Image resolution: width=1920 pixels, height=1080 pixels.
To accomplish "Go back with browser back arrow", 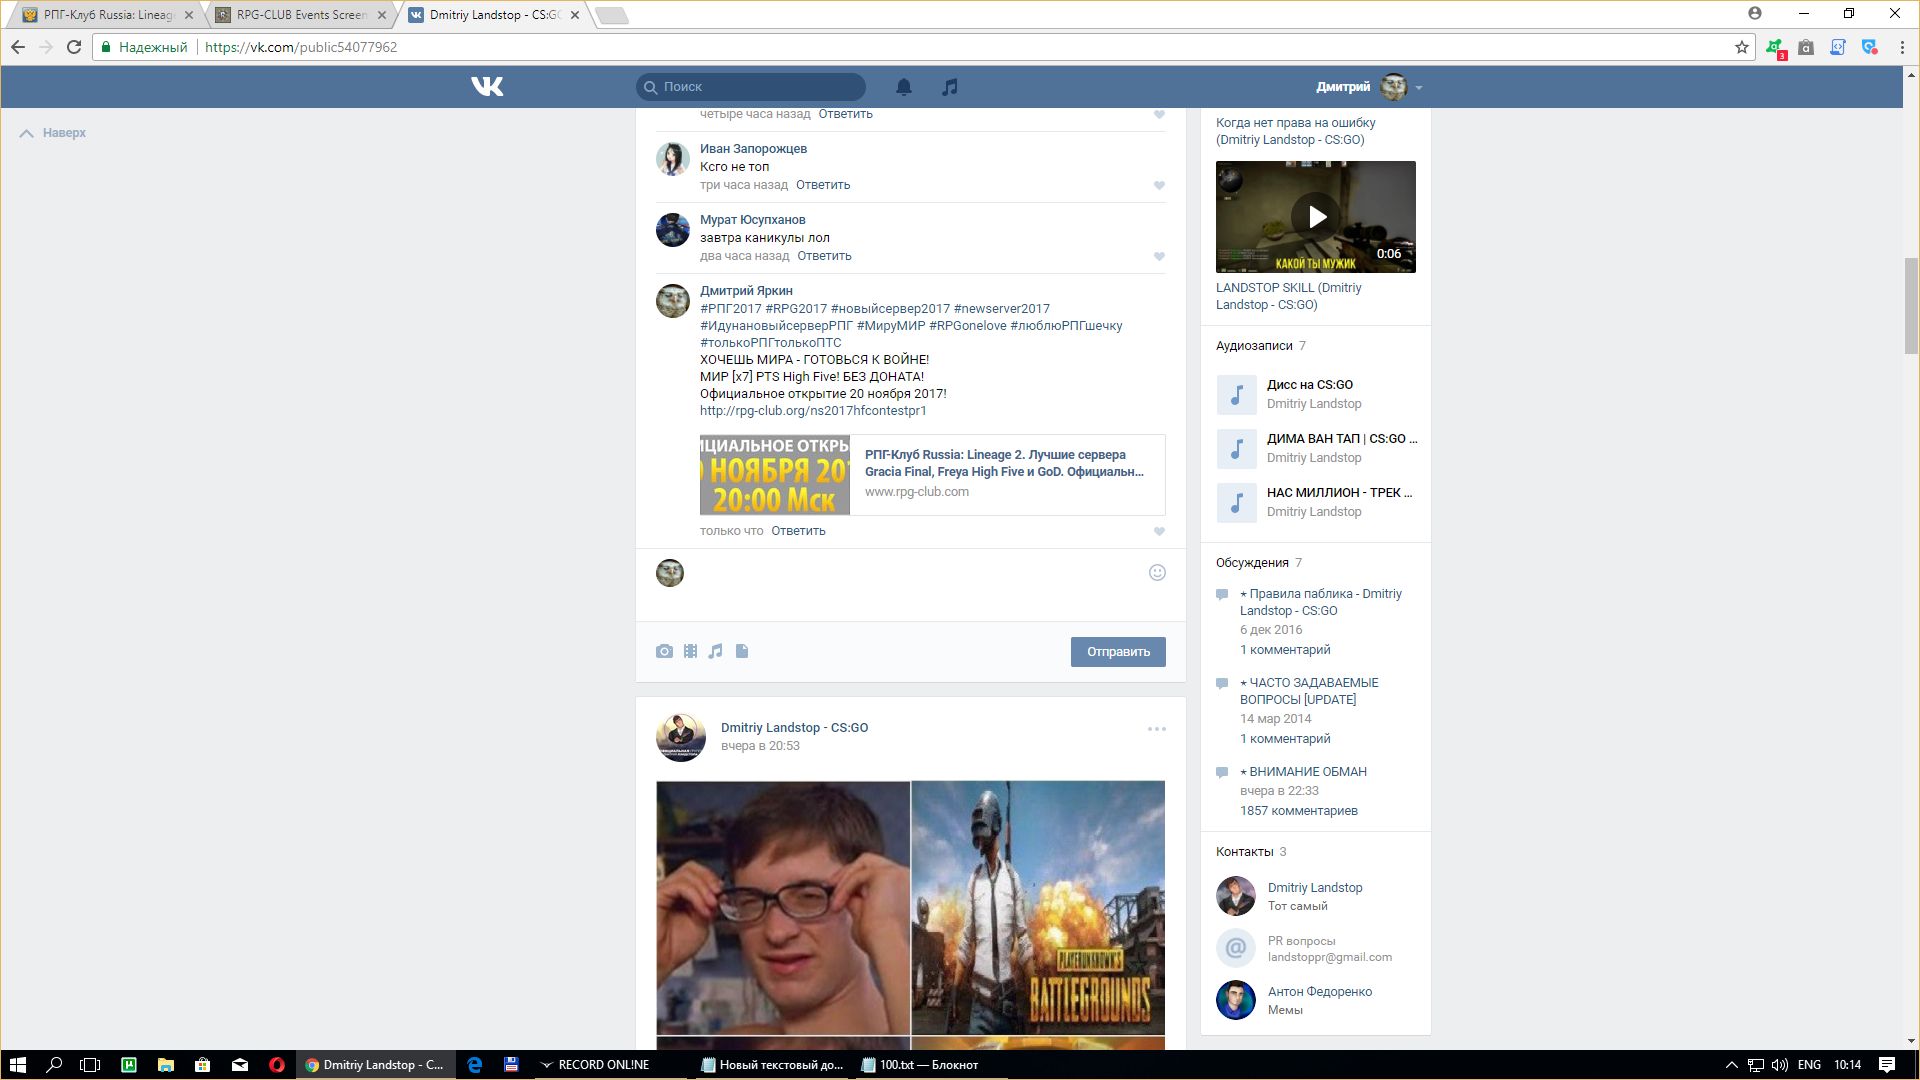I will click(18, 47).
